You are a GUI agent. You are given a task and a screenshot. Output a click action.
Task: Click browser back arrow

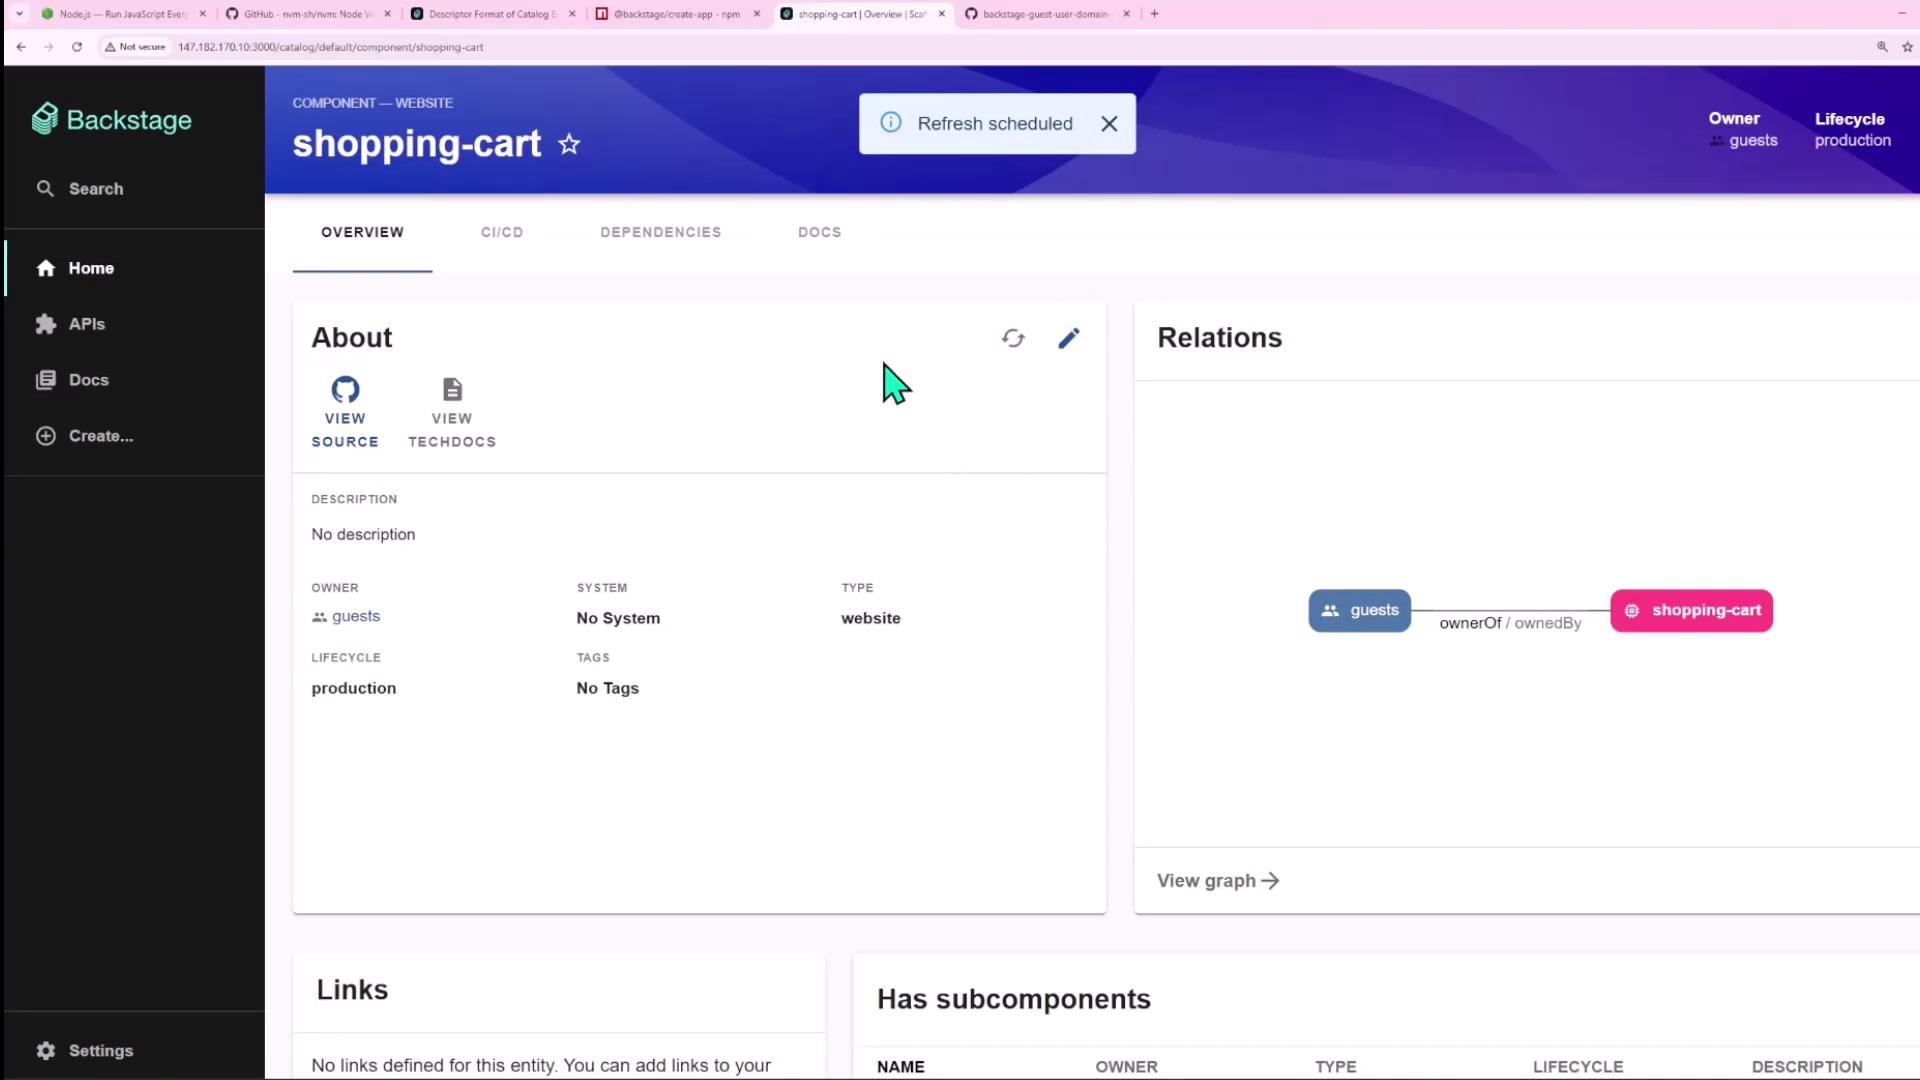click(21, 47)
